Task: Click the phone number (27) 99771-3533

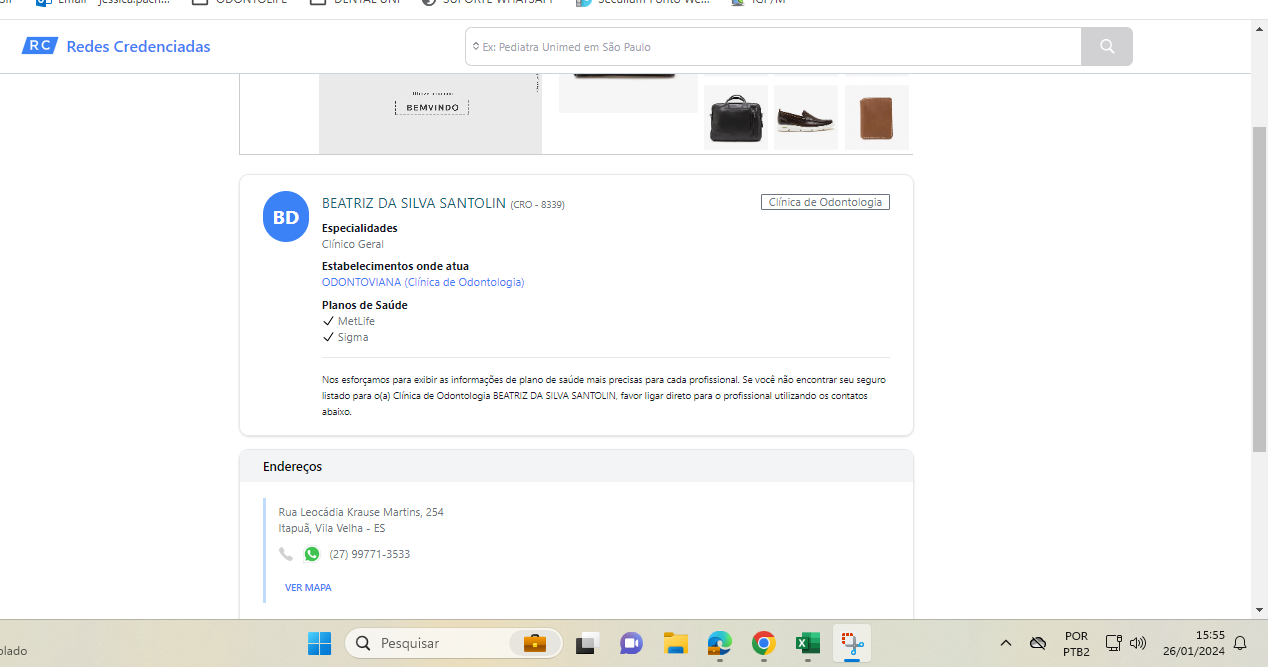Action: (x=370, y=554)
